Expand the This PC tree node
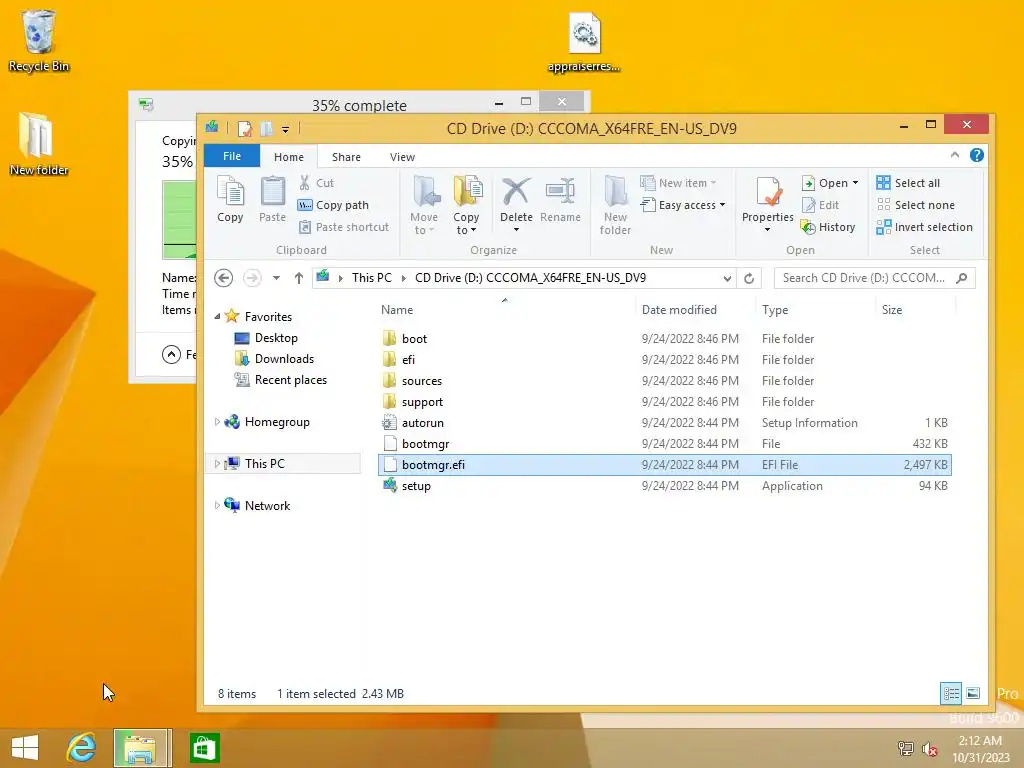This screenshot has width=1024, height=768. [x=217, y=464]
